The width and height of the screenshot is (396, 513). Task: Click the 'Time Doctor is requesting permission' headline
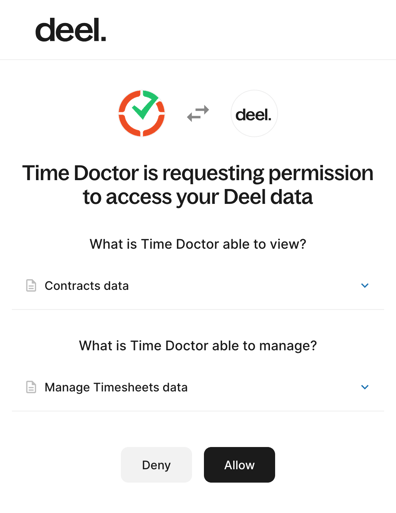click(x=198, y=173)
